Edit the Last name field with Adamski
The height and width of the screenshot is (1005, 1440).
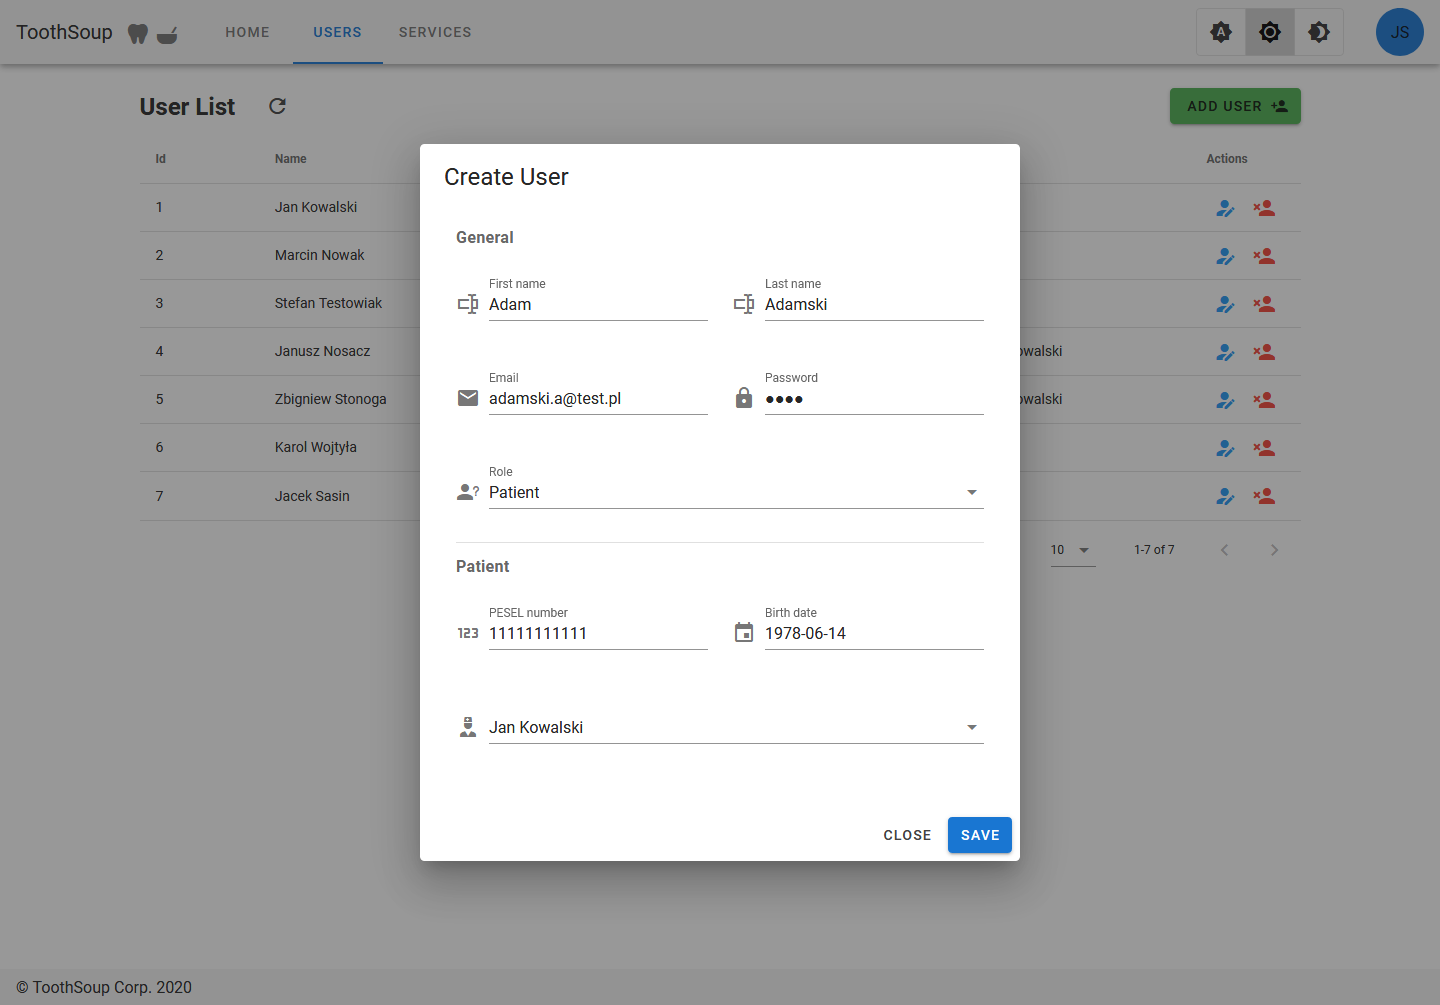(874, 305)
